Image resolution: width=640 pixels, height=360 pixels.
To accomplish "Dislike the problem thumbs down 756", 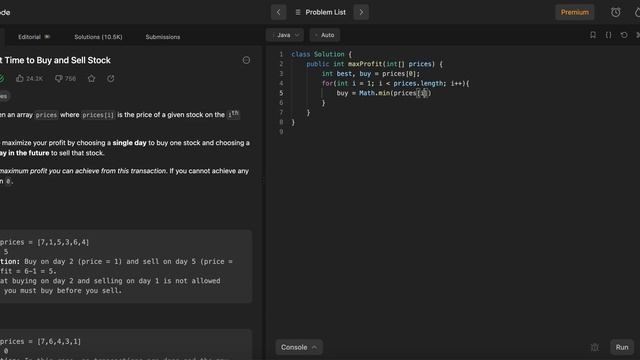I will (65, 78).
